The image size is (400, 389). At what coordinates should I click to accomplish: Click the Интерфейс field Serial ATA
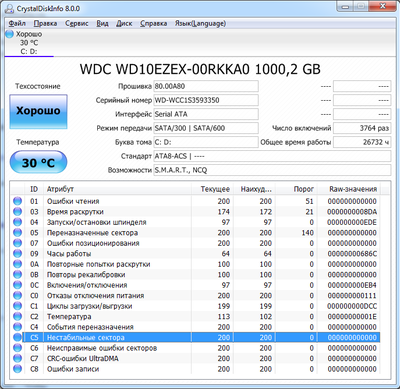[x=206, y=114]
